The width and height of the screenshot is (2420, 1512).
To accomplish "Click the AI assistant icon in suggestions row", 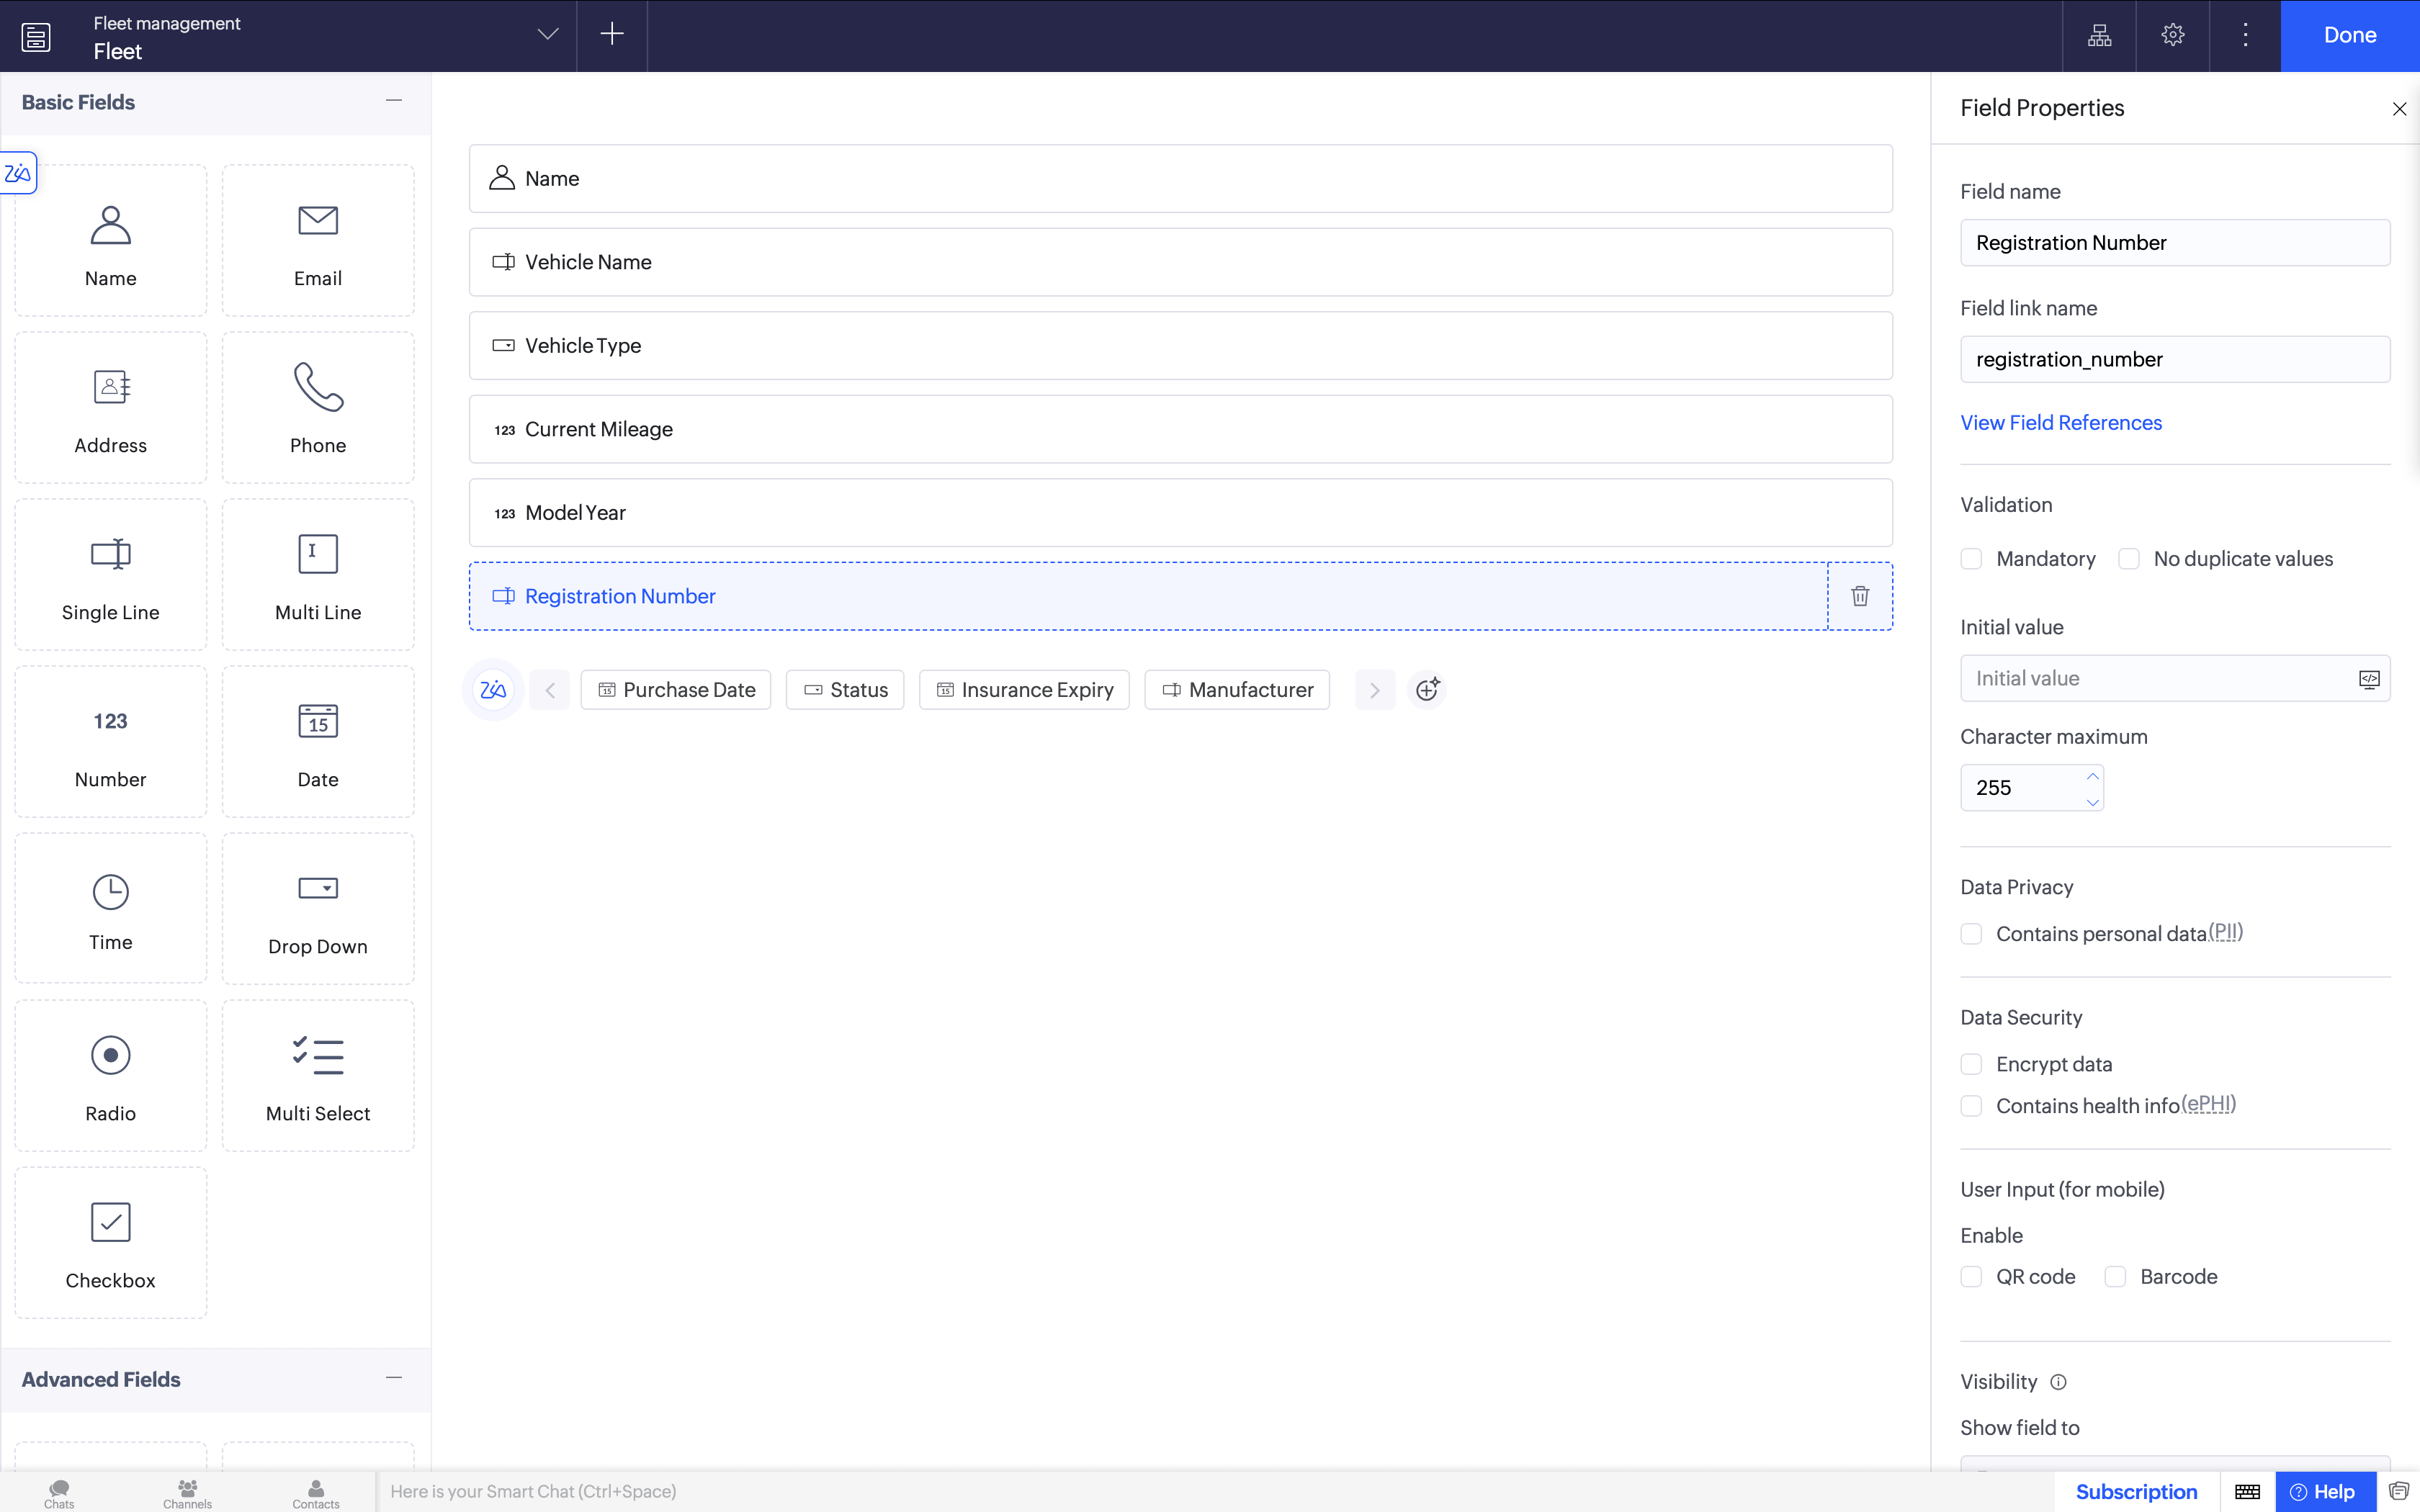I will [x=493, y=690].
